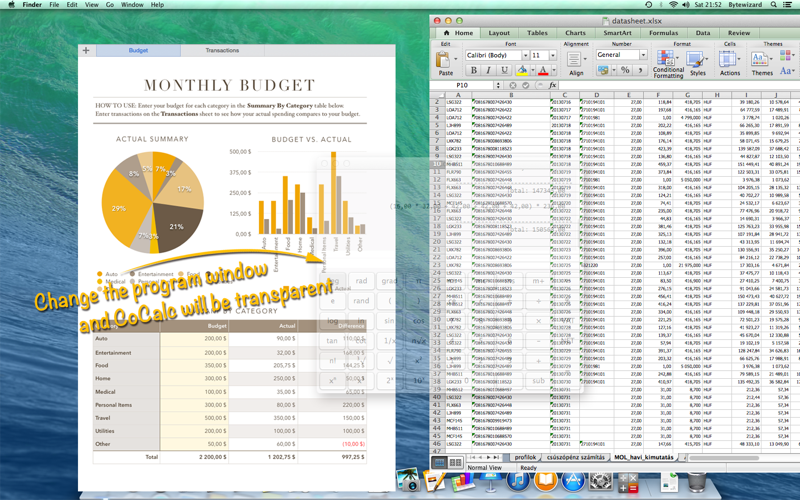
Task: Click the formula bar confirm check icon
Action: click(x=526, y=85)
